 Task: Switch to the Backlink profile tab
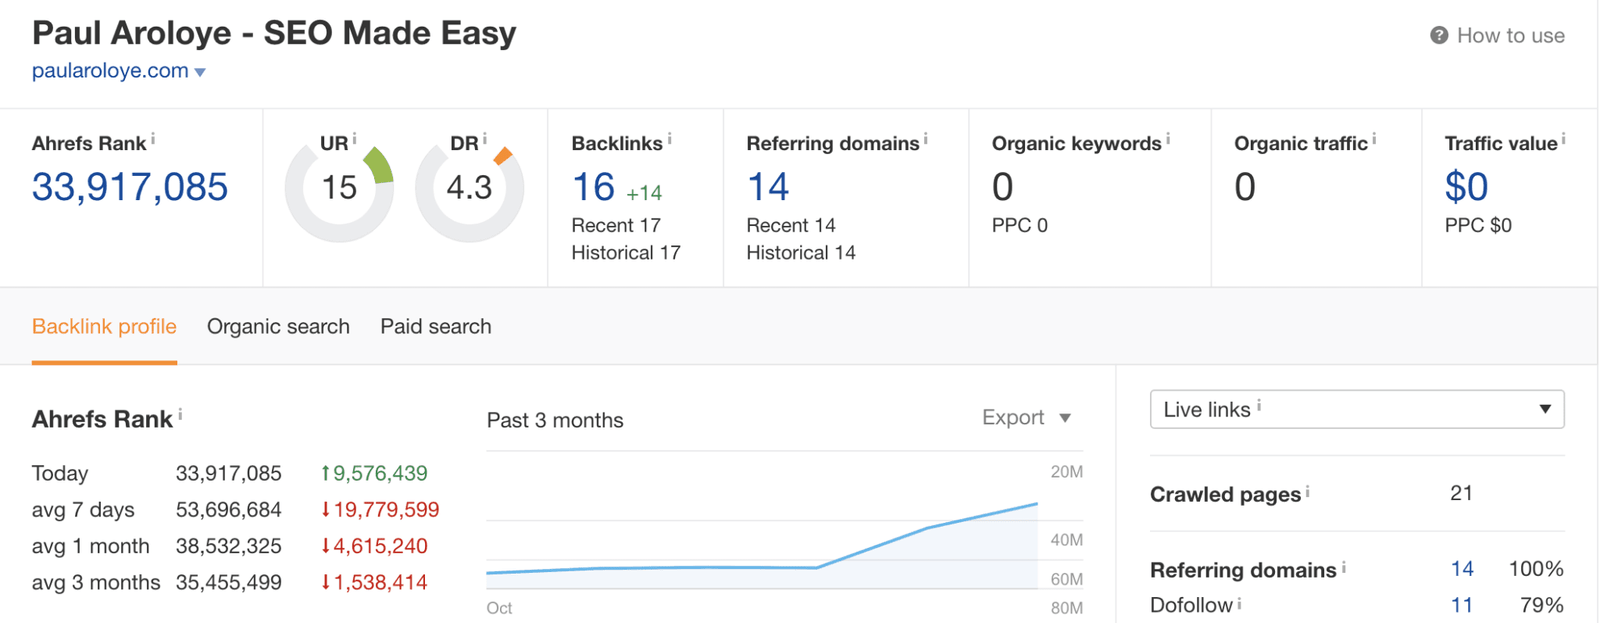click(x=104, y=327)
